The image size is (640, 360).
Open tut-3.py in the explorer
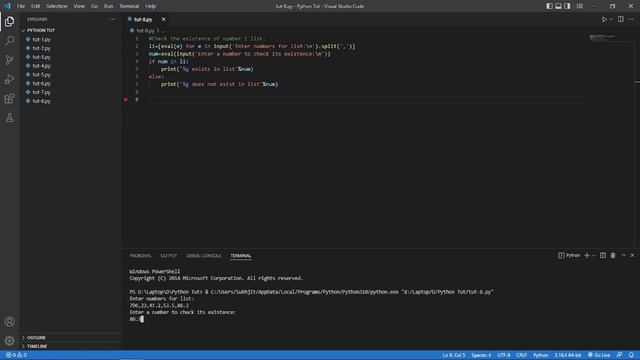[42, 57]
